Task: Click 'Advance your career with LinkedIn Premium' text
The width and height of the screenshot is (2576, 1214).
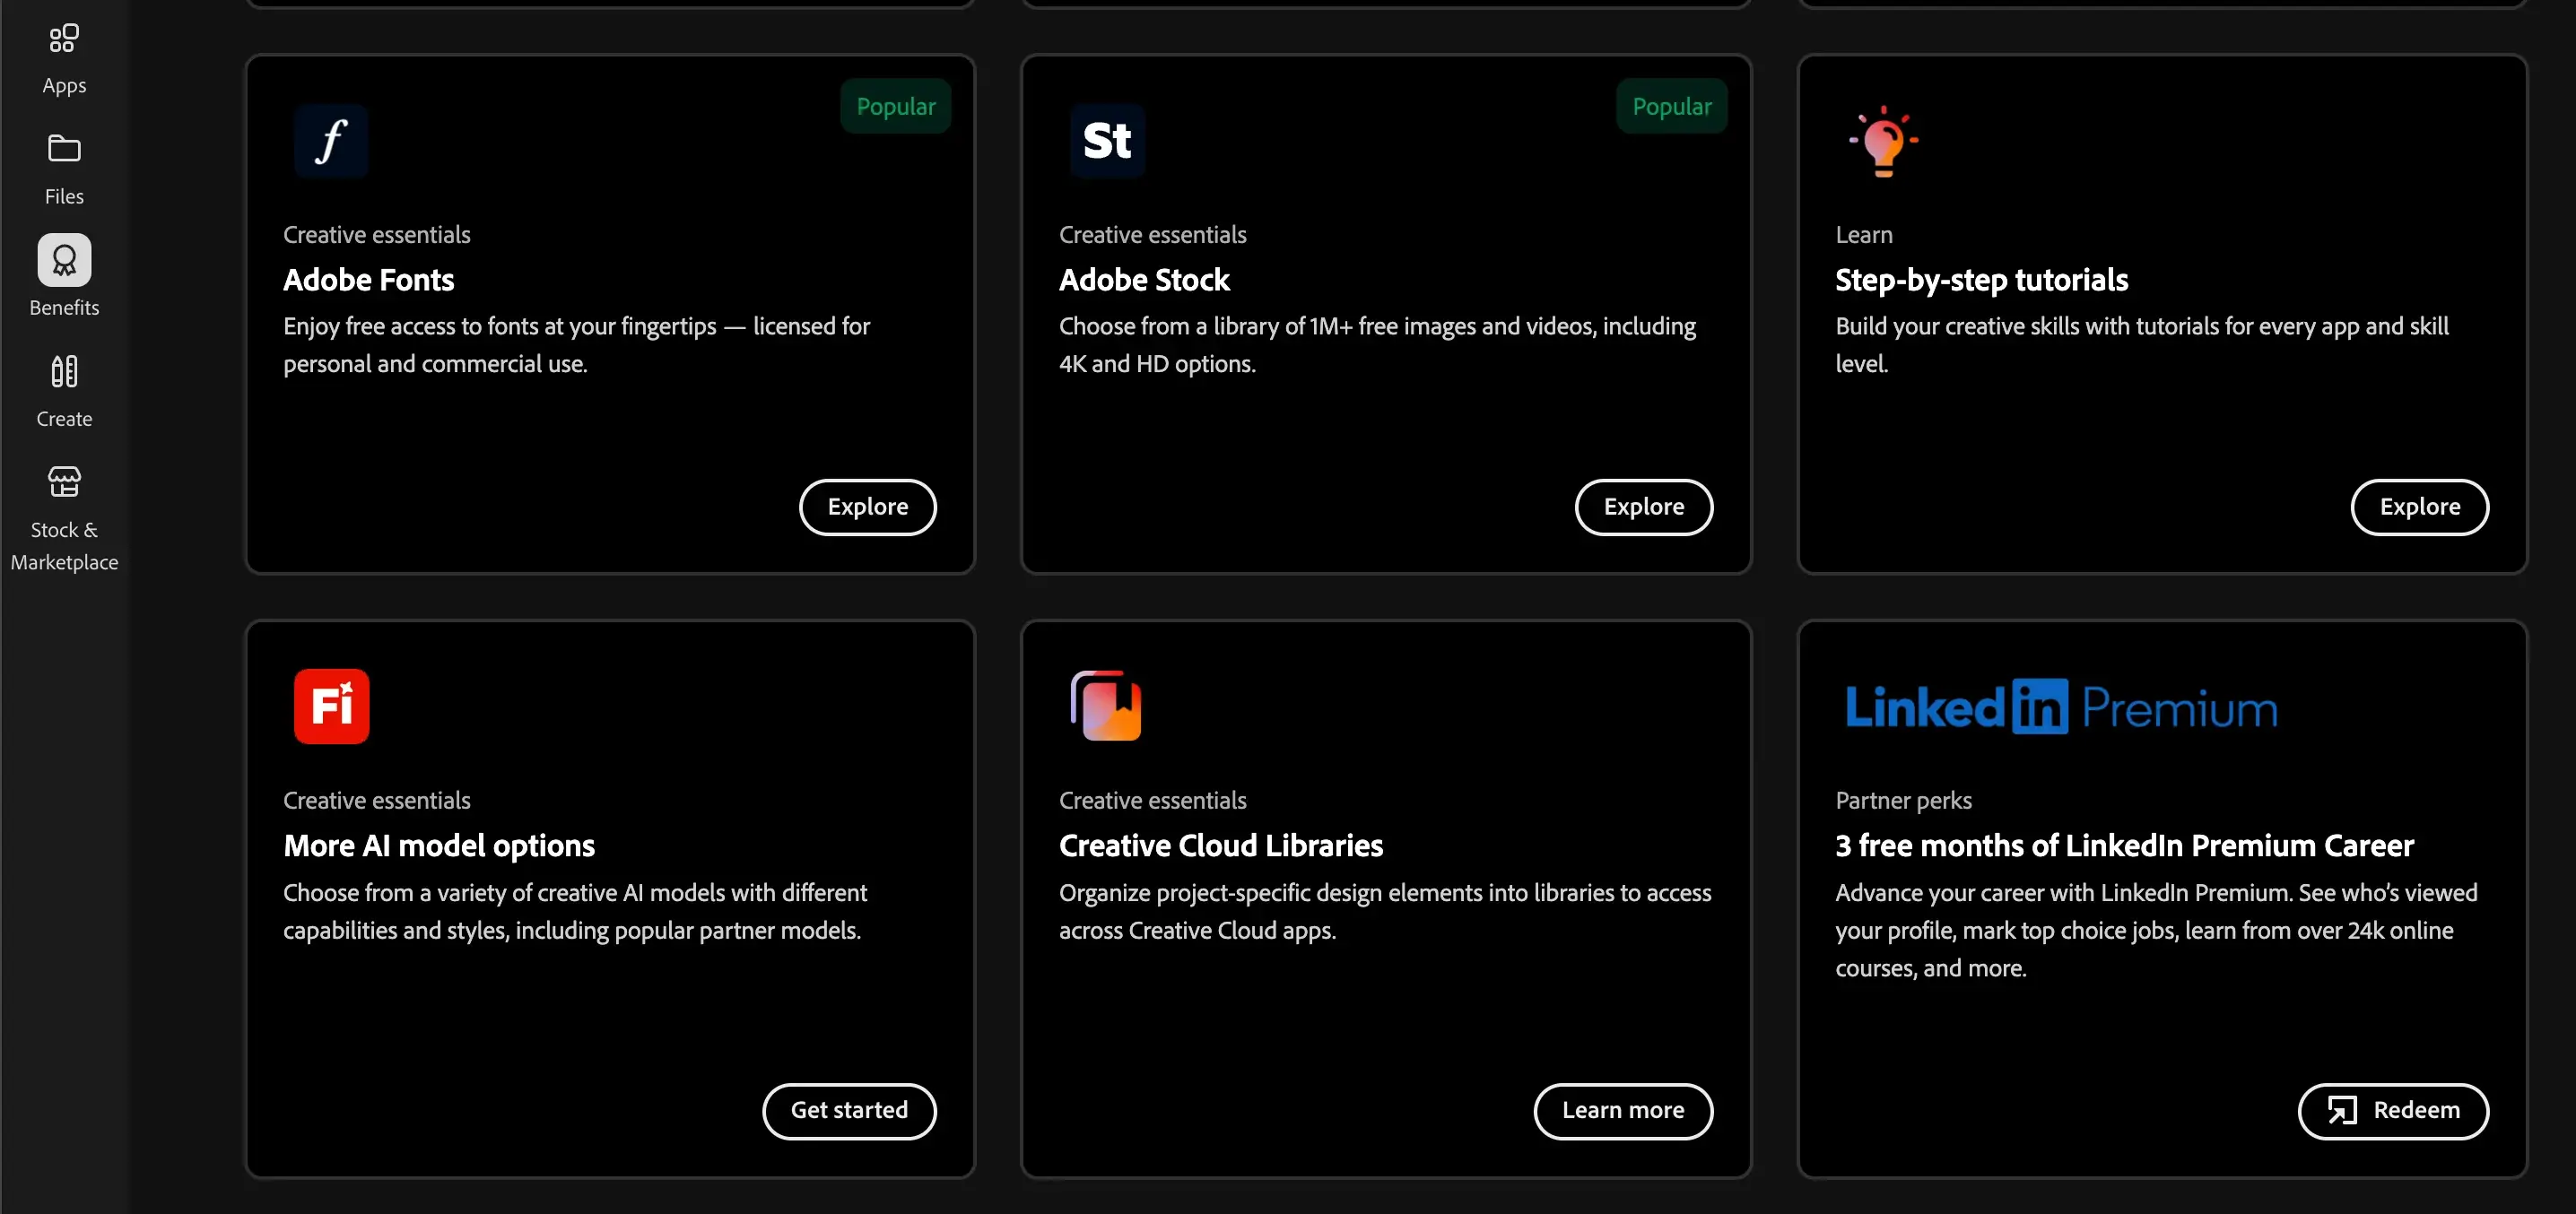Action: (2156, 930)
